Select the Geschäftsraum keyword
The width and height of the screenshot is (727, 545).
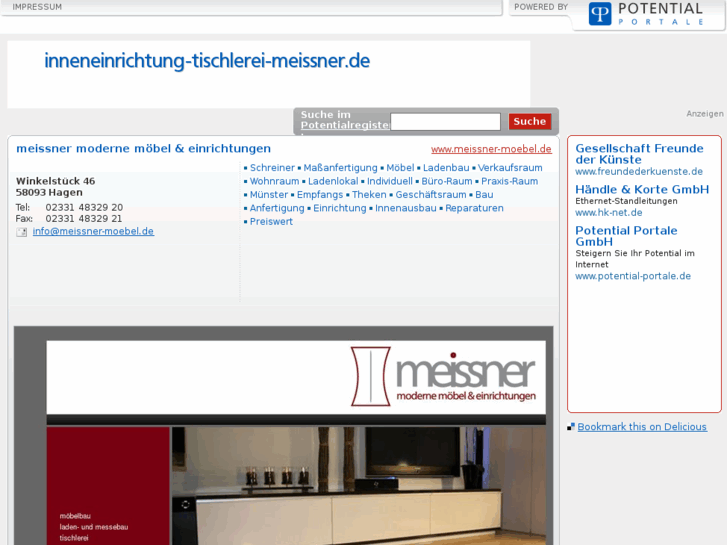tap(431, 194)
